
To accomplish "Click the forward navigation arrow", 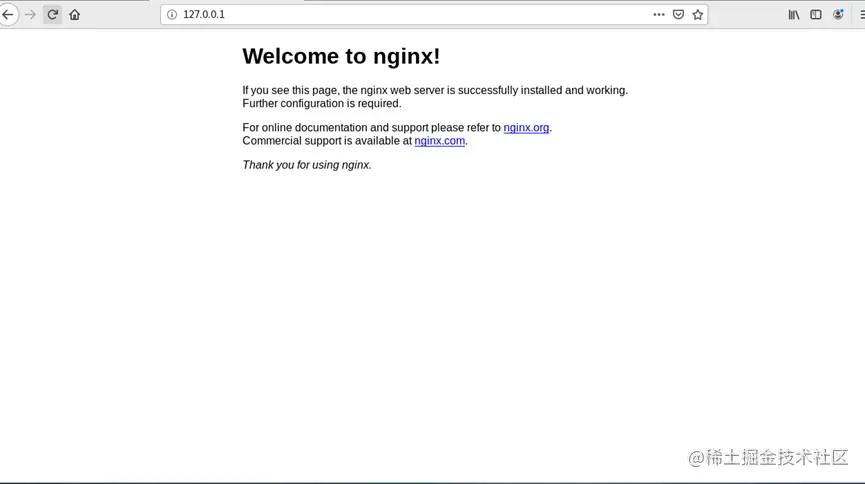I will click(x=30, y=14).
